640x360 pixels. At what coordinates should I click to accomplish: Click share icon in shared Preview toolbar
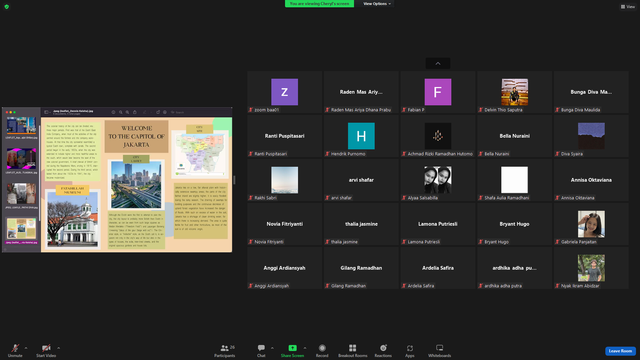tap(135, 112)
